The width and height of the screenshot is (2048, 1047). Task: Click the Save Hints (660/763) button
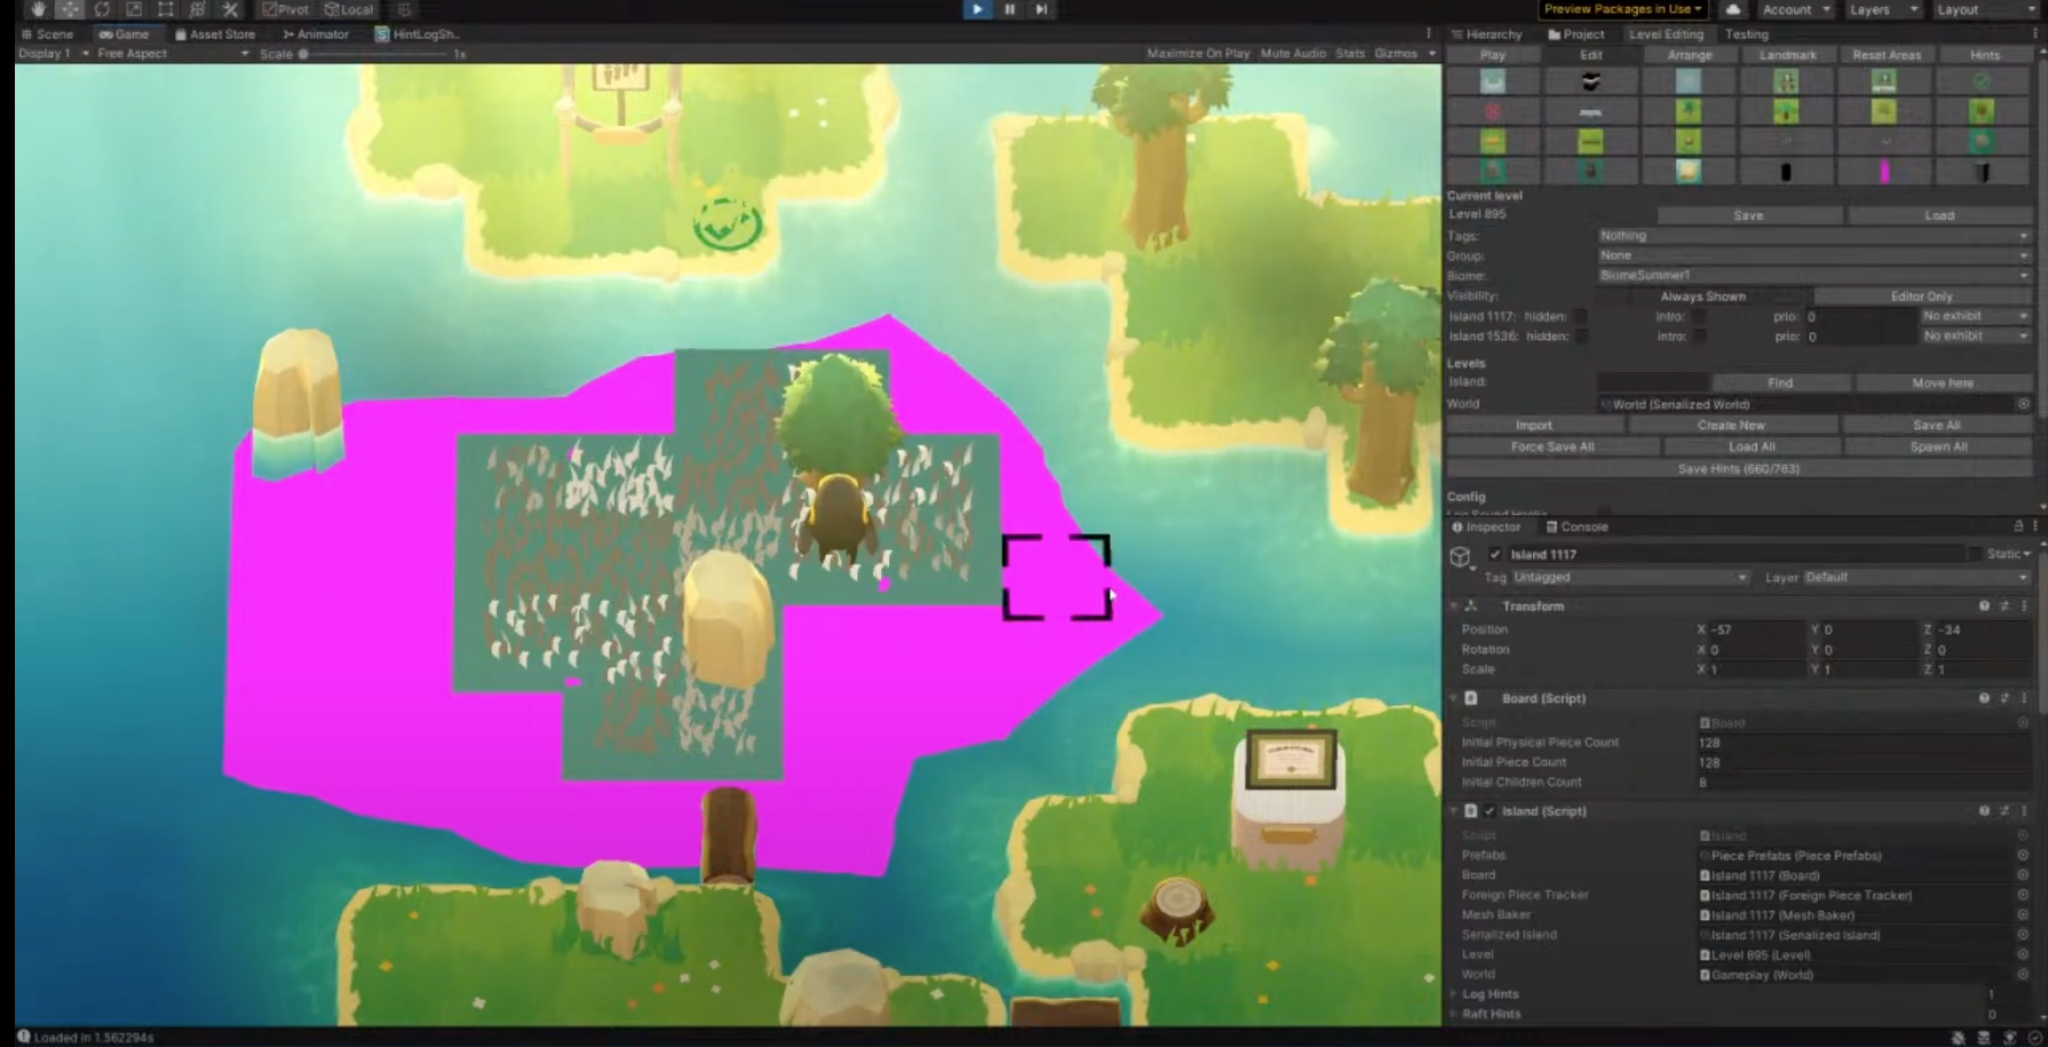tap(1739, 468)
